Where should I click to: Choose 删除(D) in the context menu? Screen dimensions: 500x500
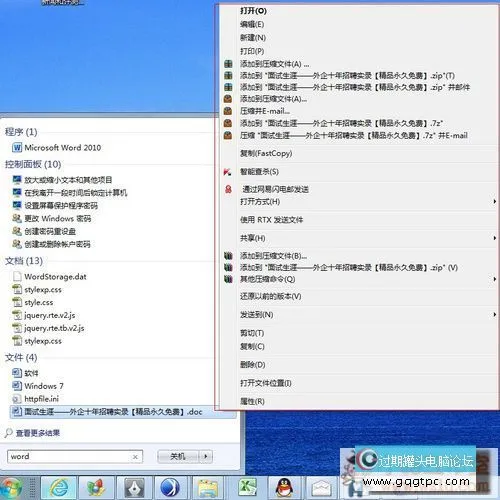253,365
